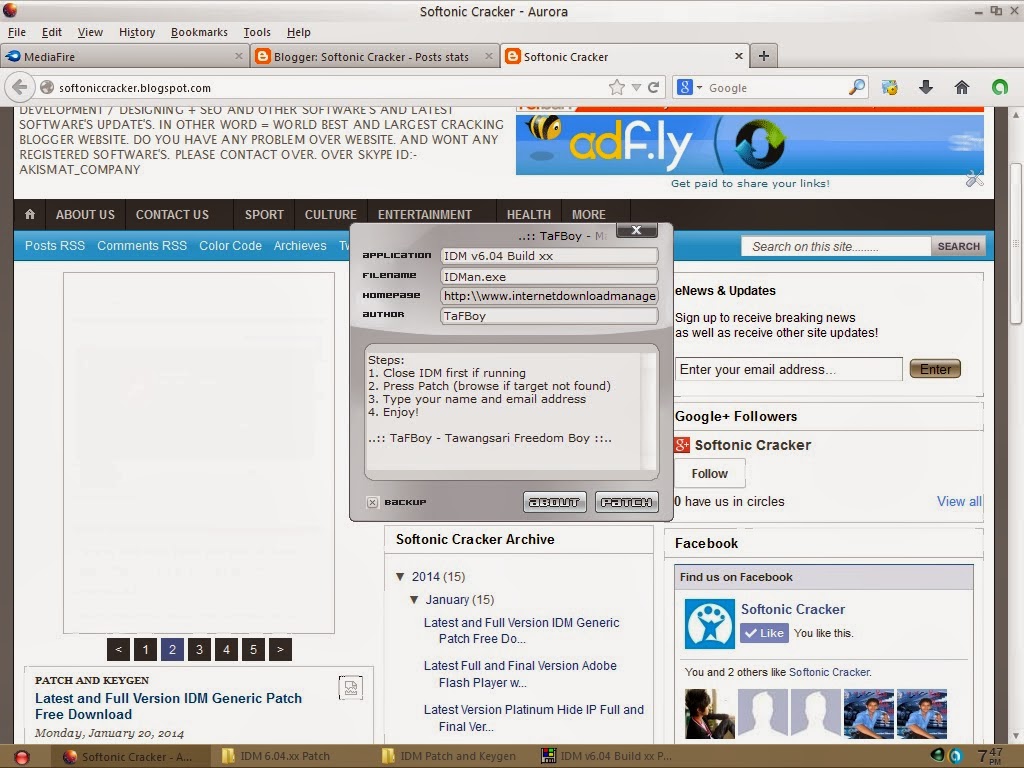This screenshot has height=768, width=1024.
Task: Open the Tools menu
Action: [x=257, y=32]
